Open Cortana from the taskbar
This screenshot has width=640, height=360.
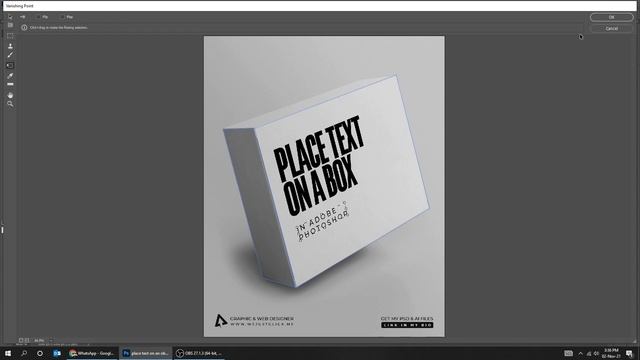tap(40, 353)
